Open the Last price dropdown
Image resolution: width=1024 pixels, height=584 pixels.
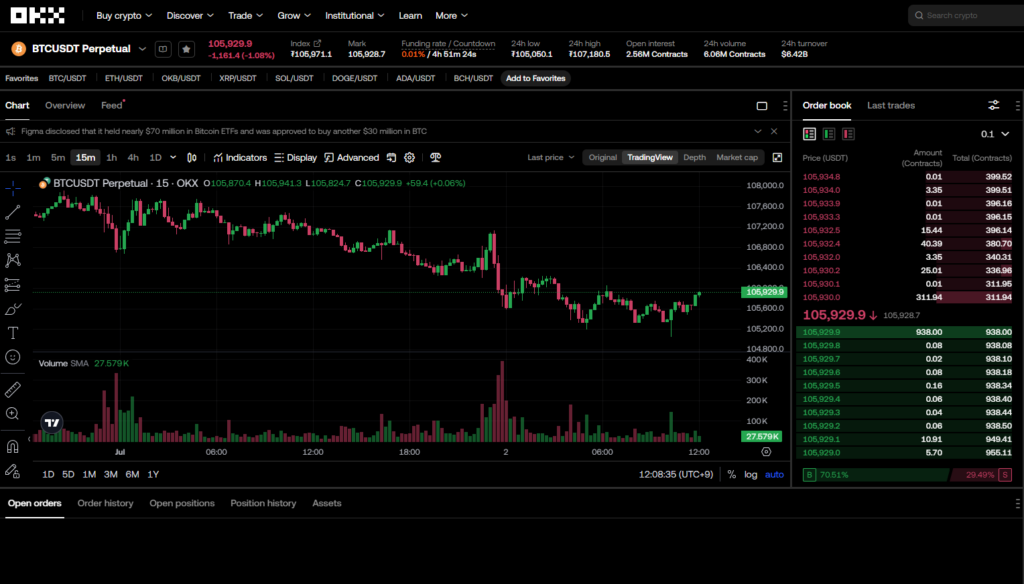[x=551, y=157]
